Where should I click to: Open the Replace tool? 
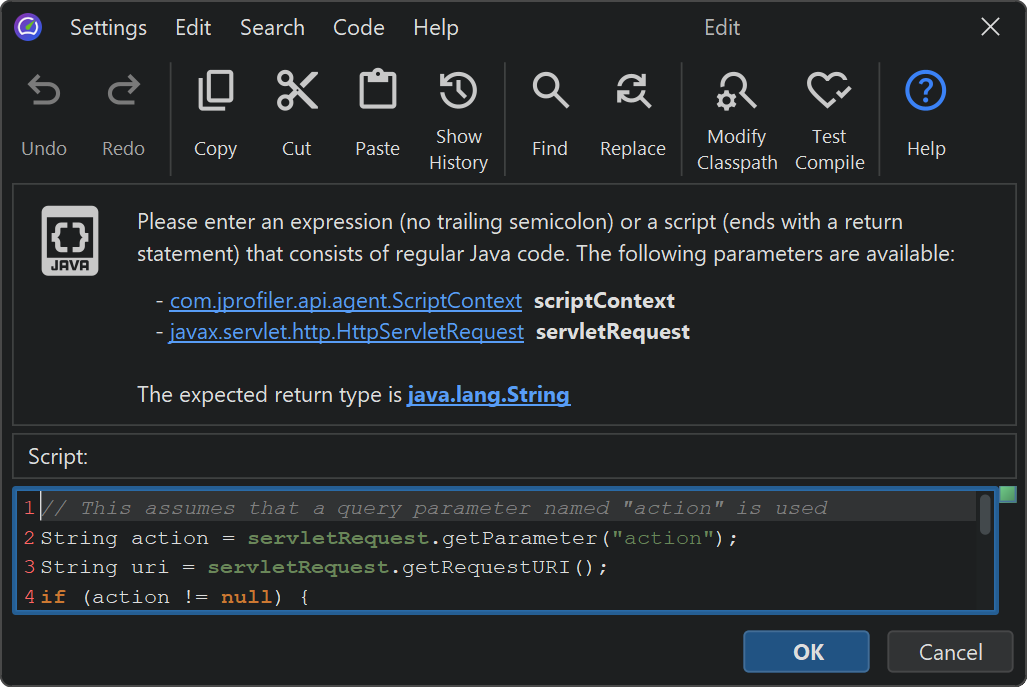[x=632, y=92]
